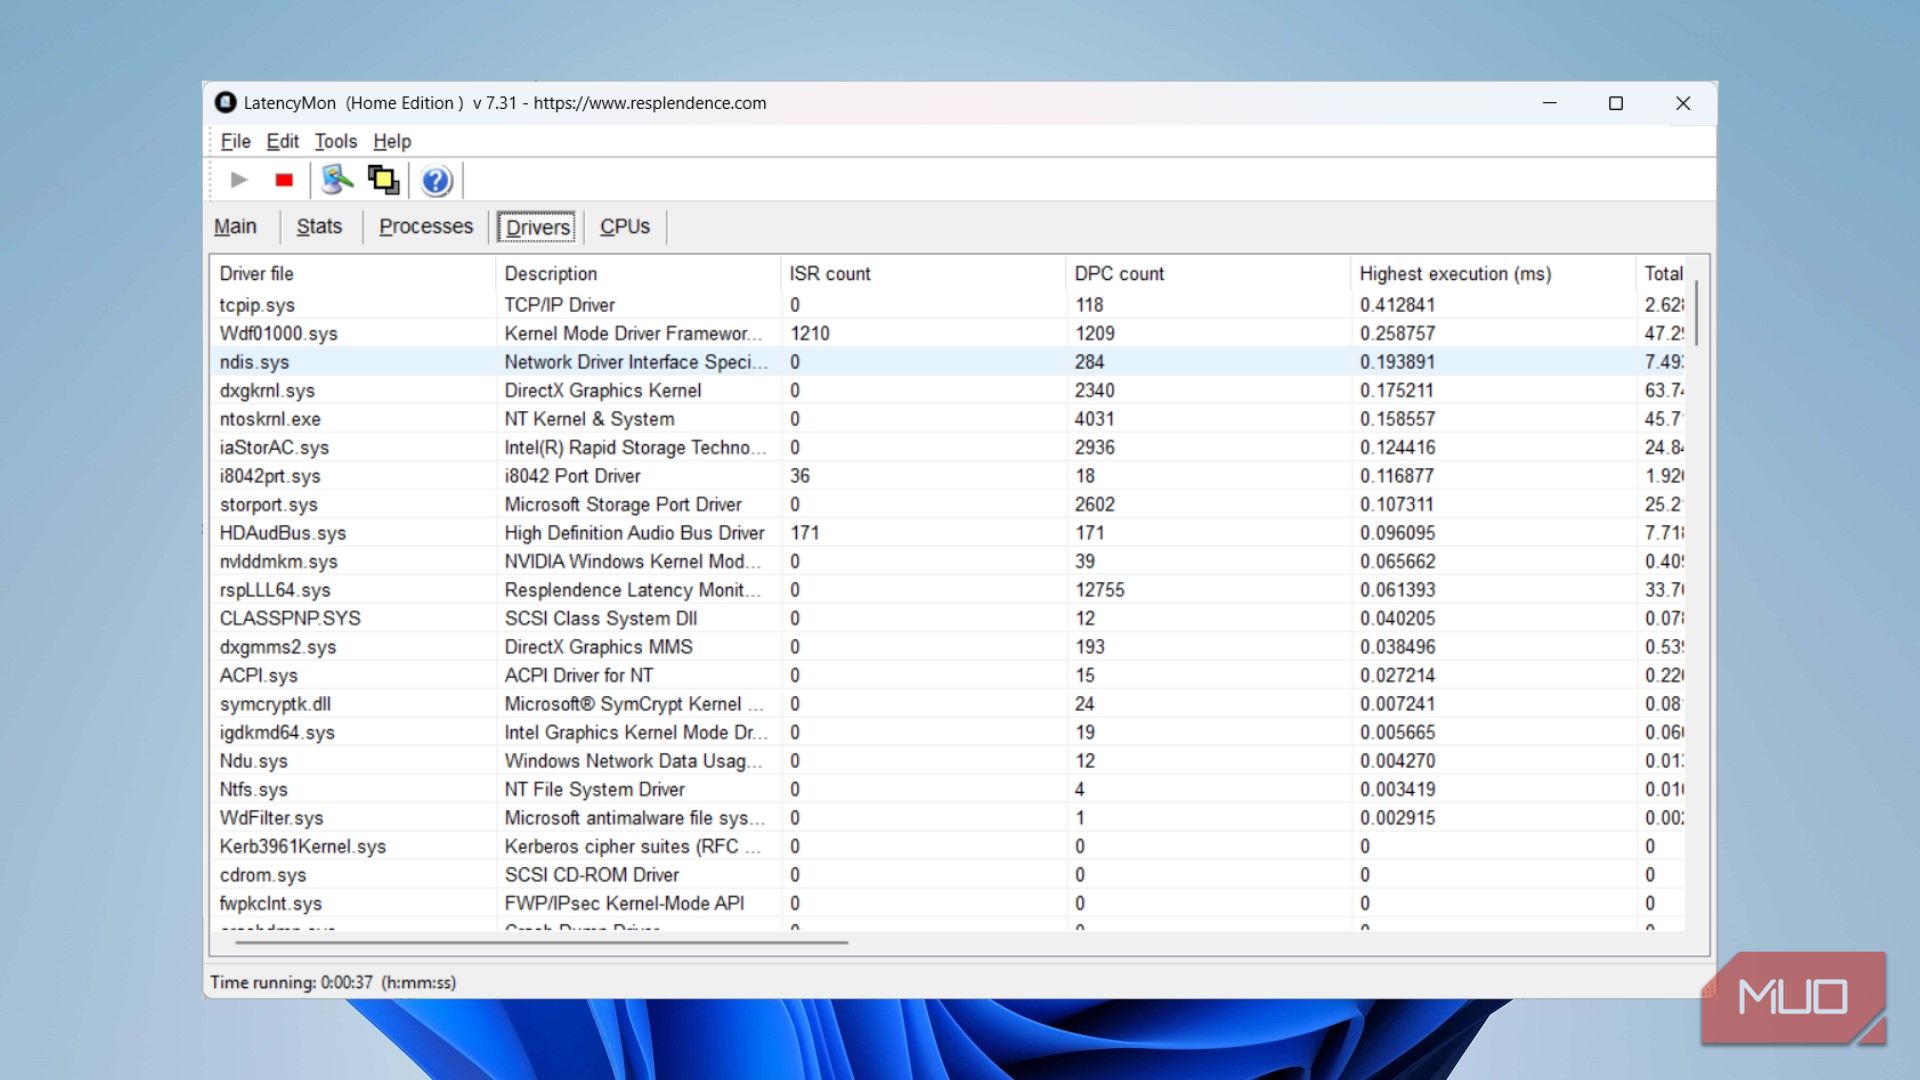Select the rspLLL64.sys row
Image resolution: width=1920 pixels, height=1080 pixels.
point(947,589)
